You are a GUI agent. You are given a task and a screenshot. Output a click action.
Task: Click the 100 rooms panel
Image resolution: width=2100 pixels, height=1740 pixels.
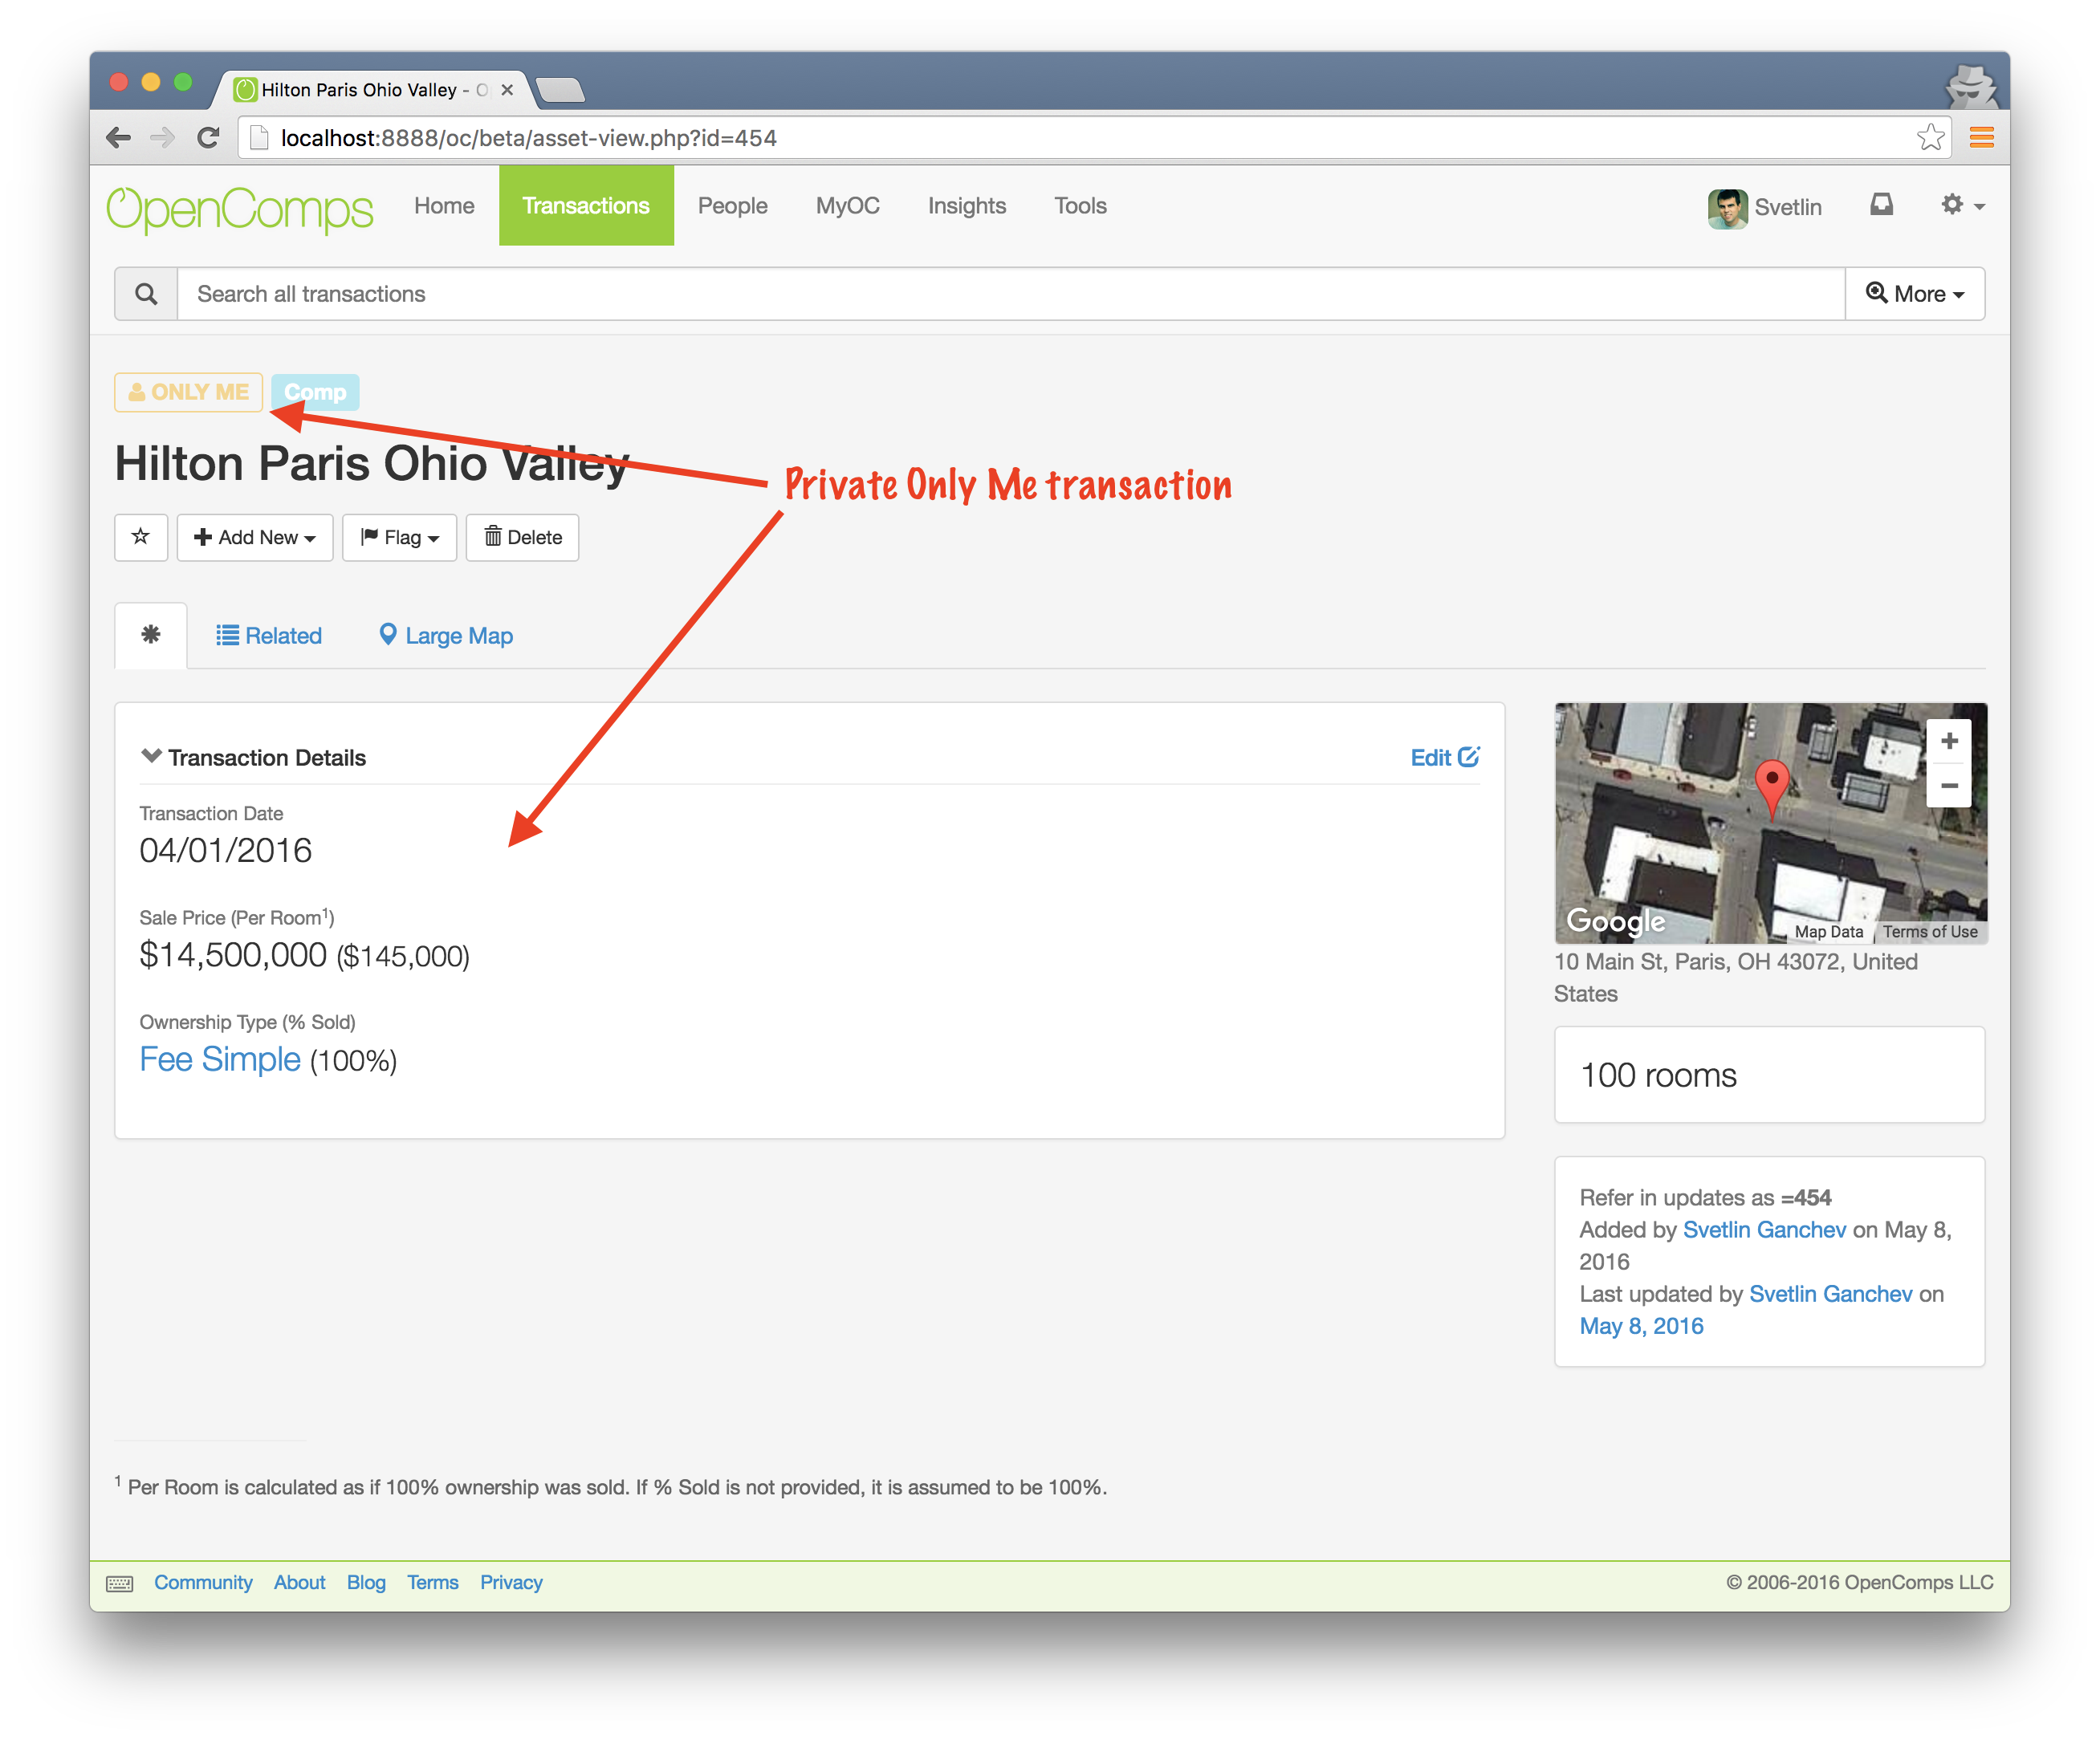point(1769,1074)
